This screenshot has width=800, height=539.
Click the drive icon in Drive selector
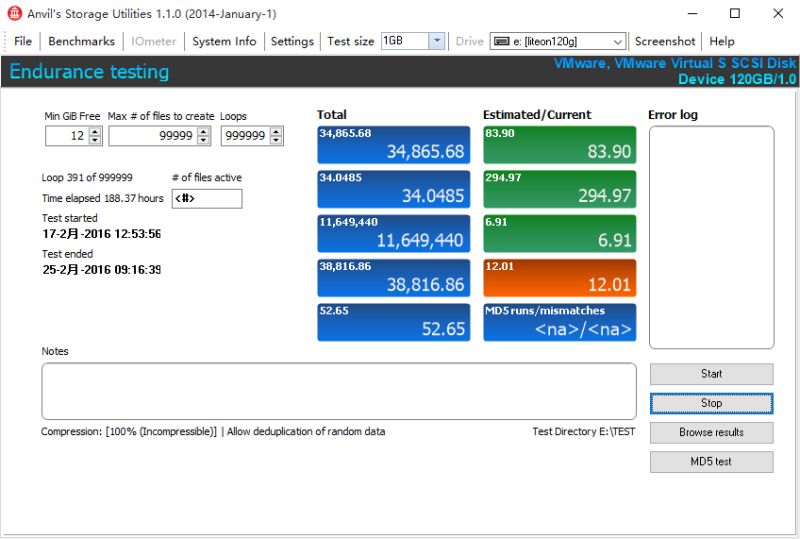tap(502, 41)
